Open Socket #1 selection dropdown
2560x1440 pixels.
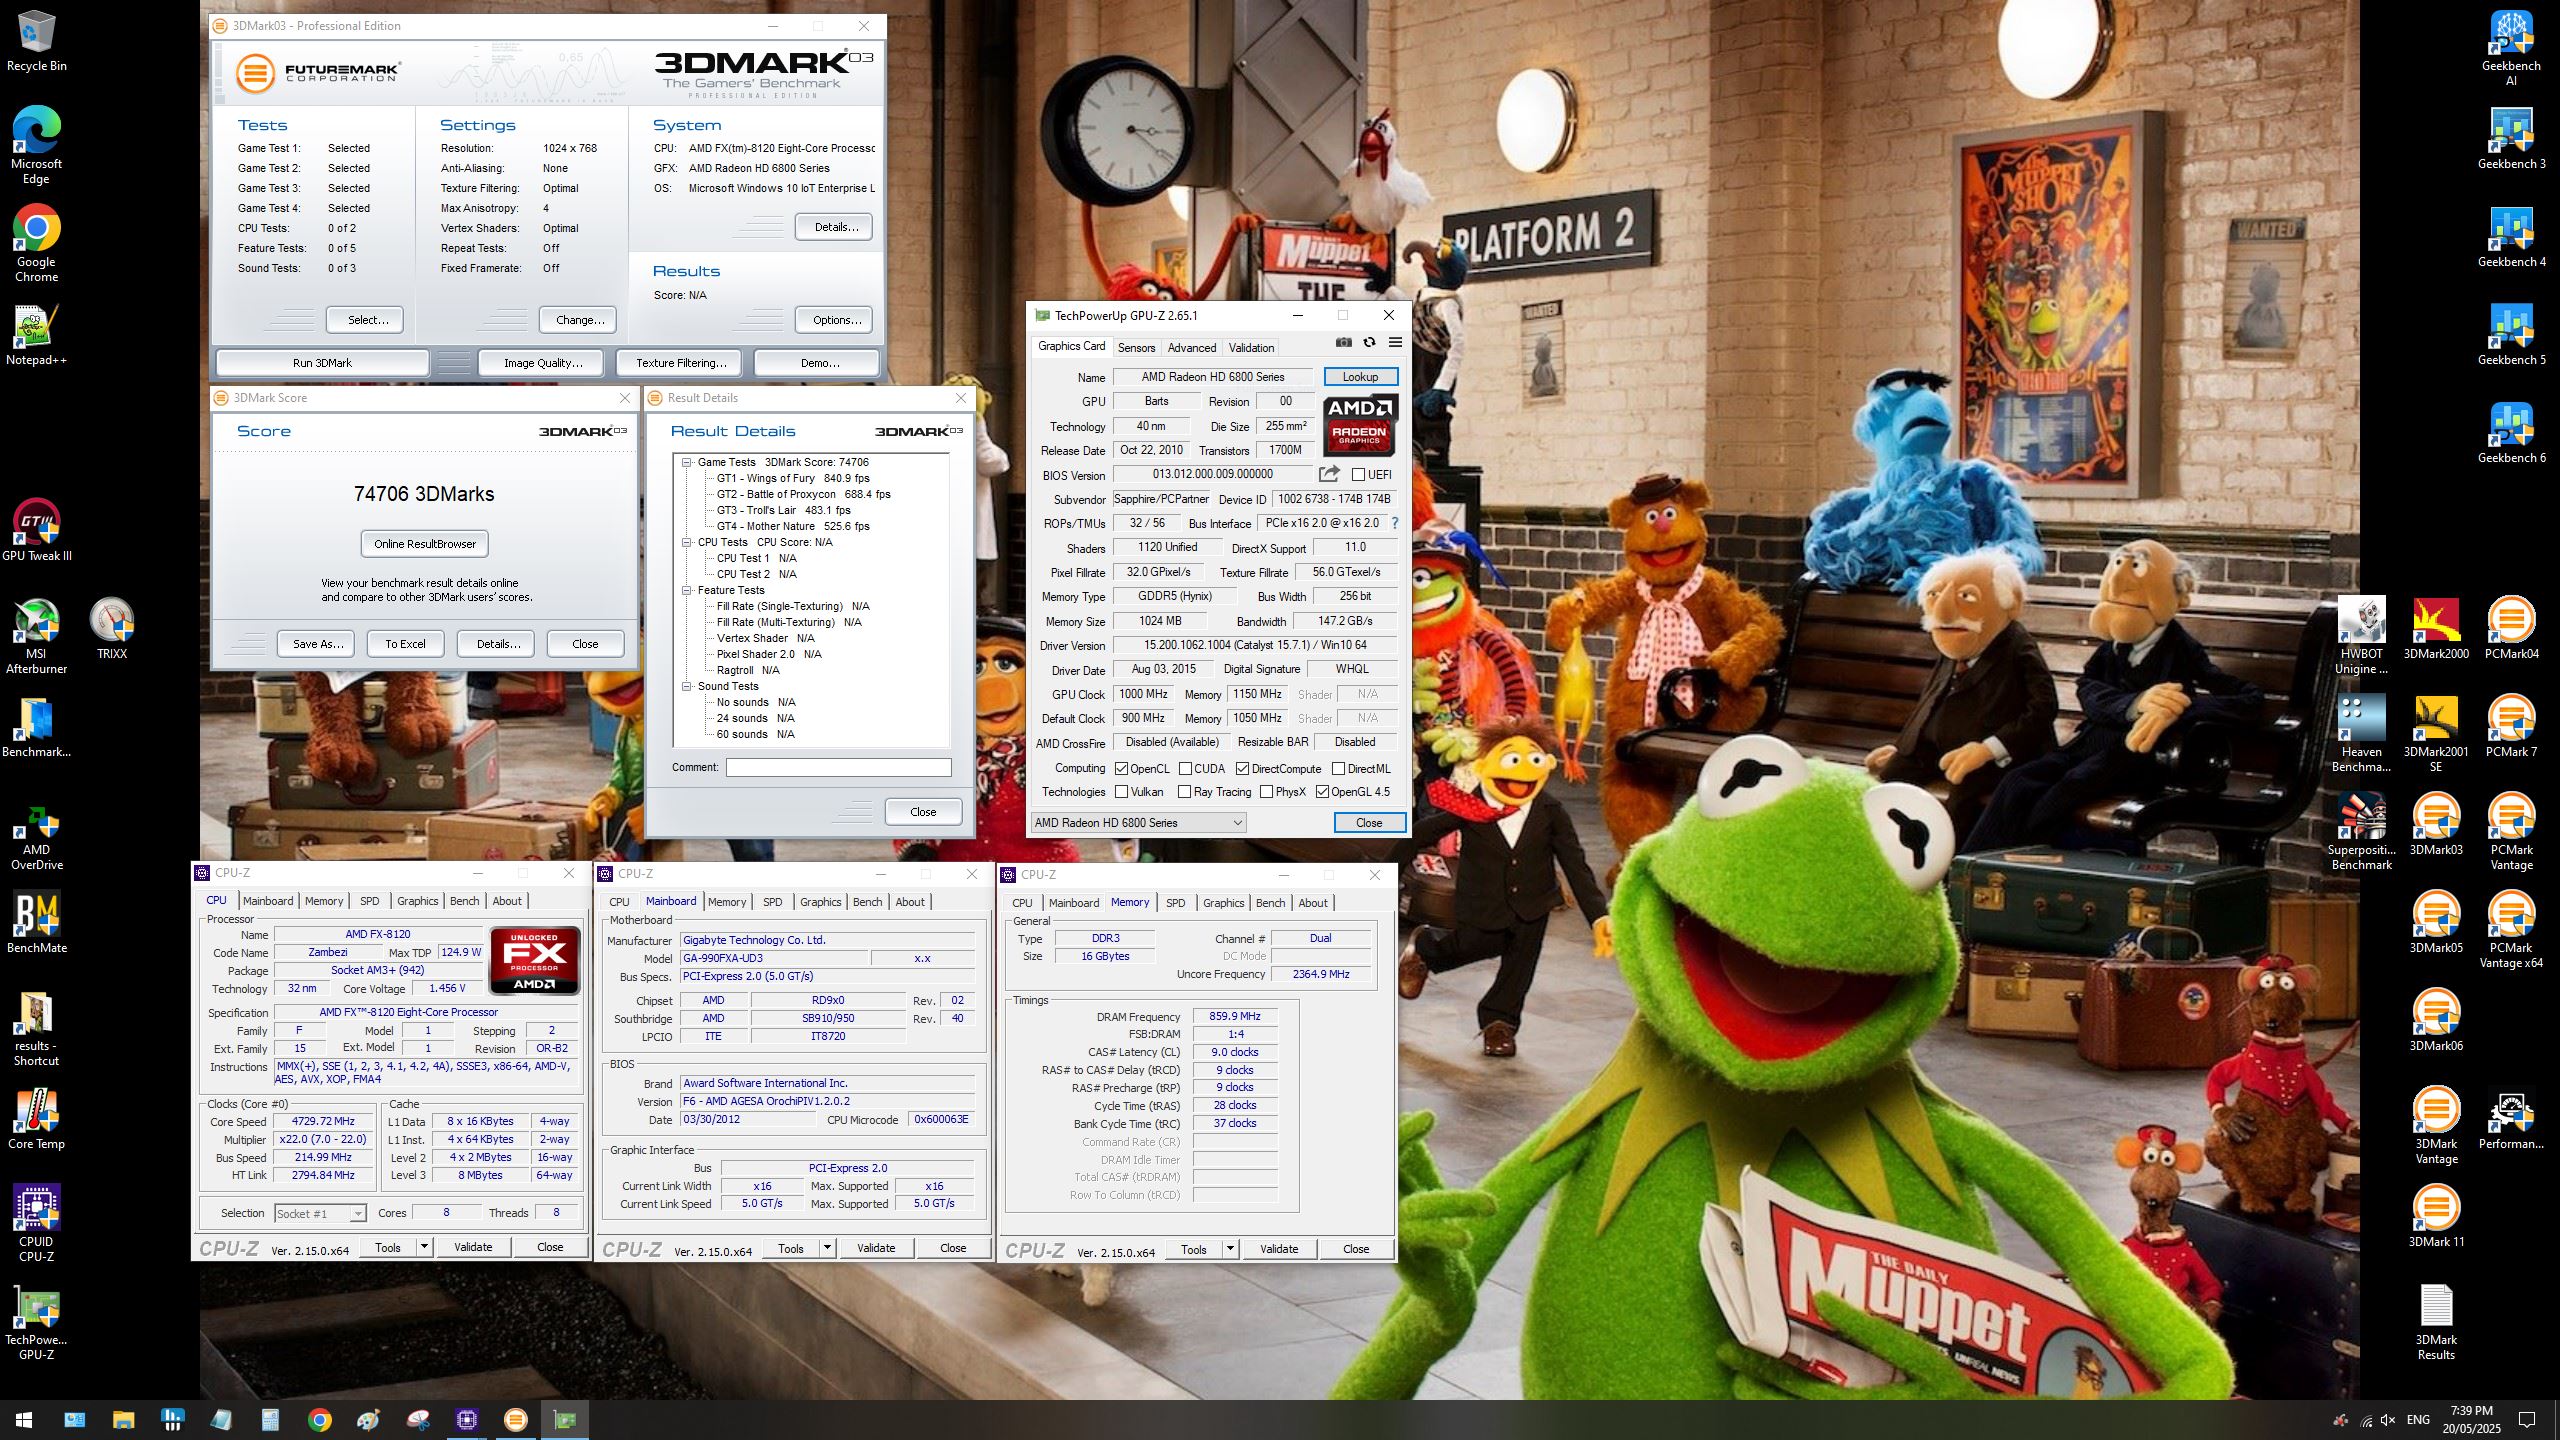coord(320,1214)
